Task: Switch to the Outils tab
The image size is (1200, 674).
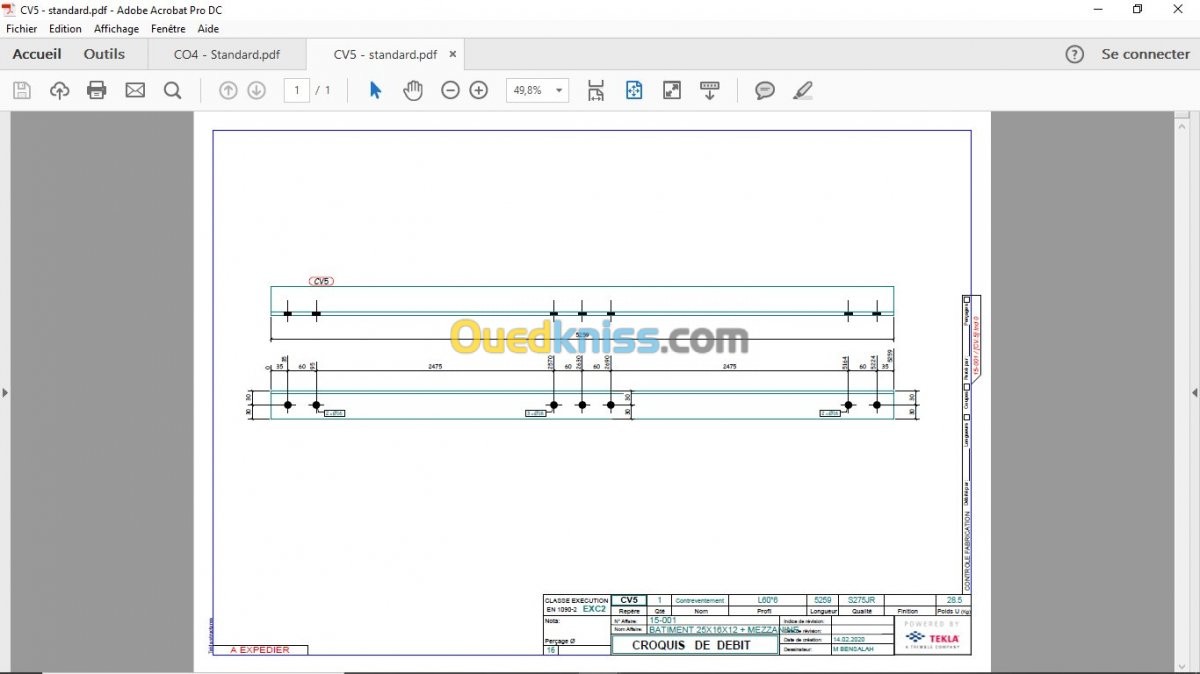Action: coord(104,54)
